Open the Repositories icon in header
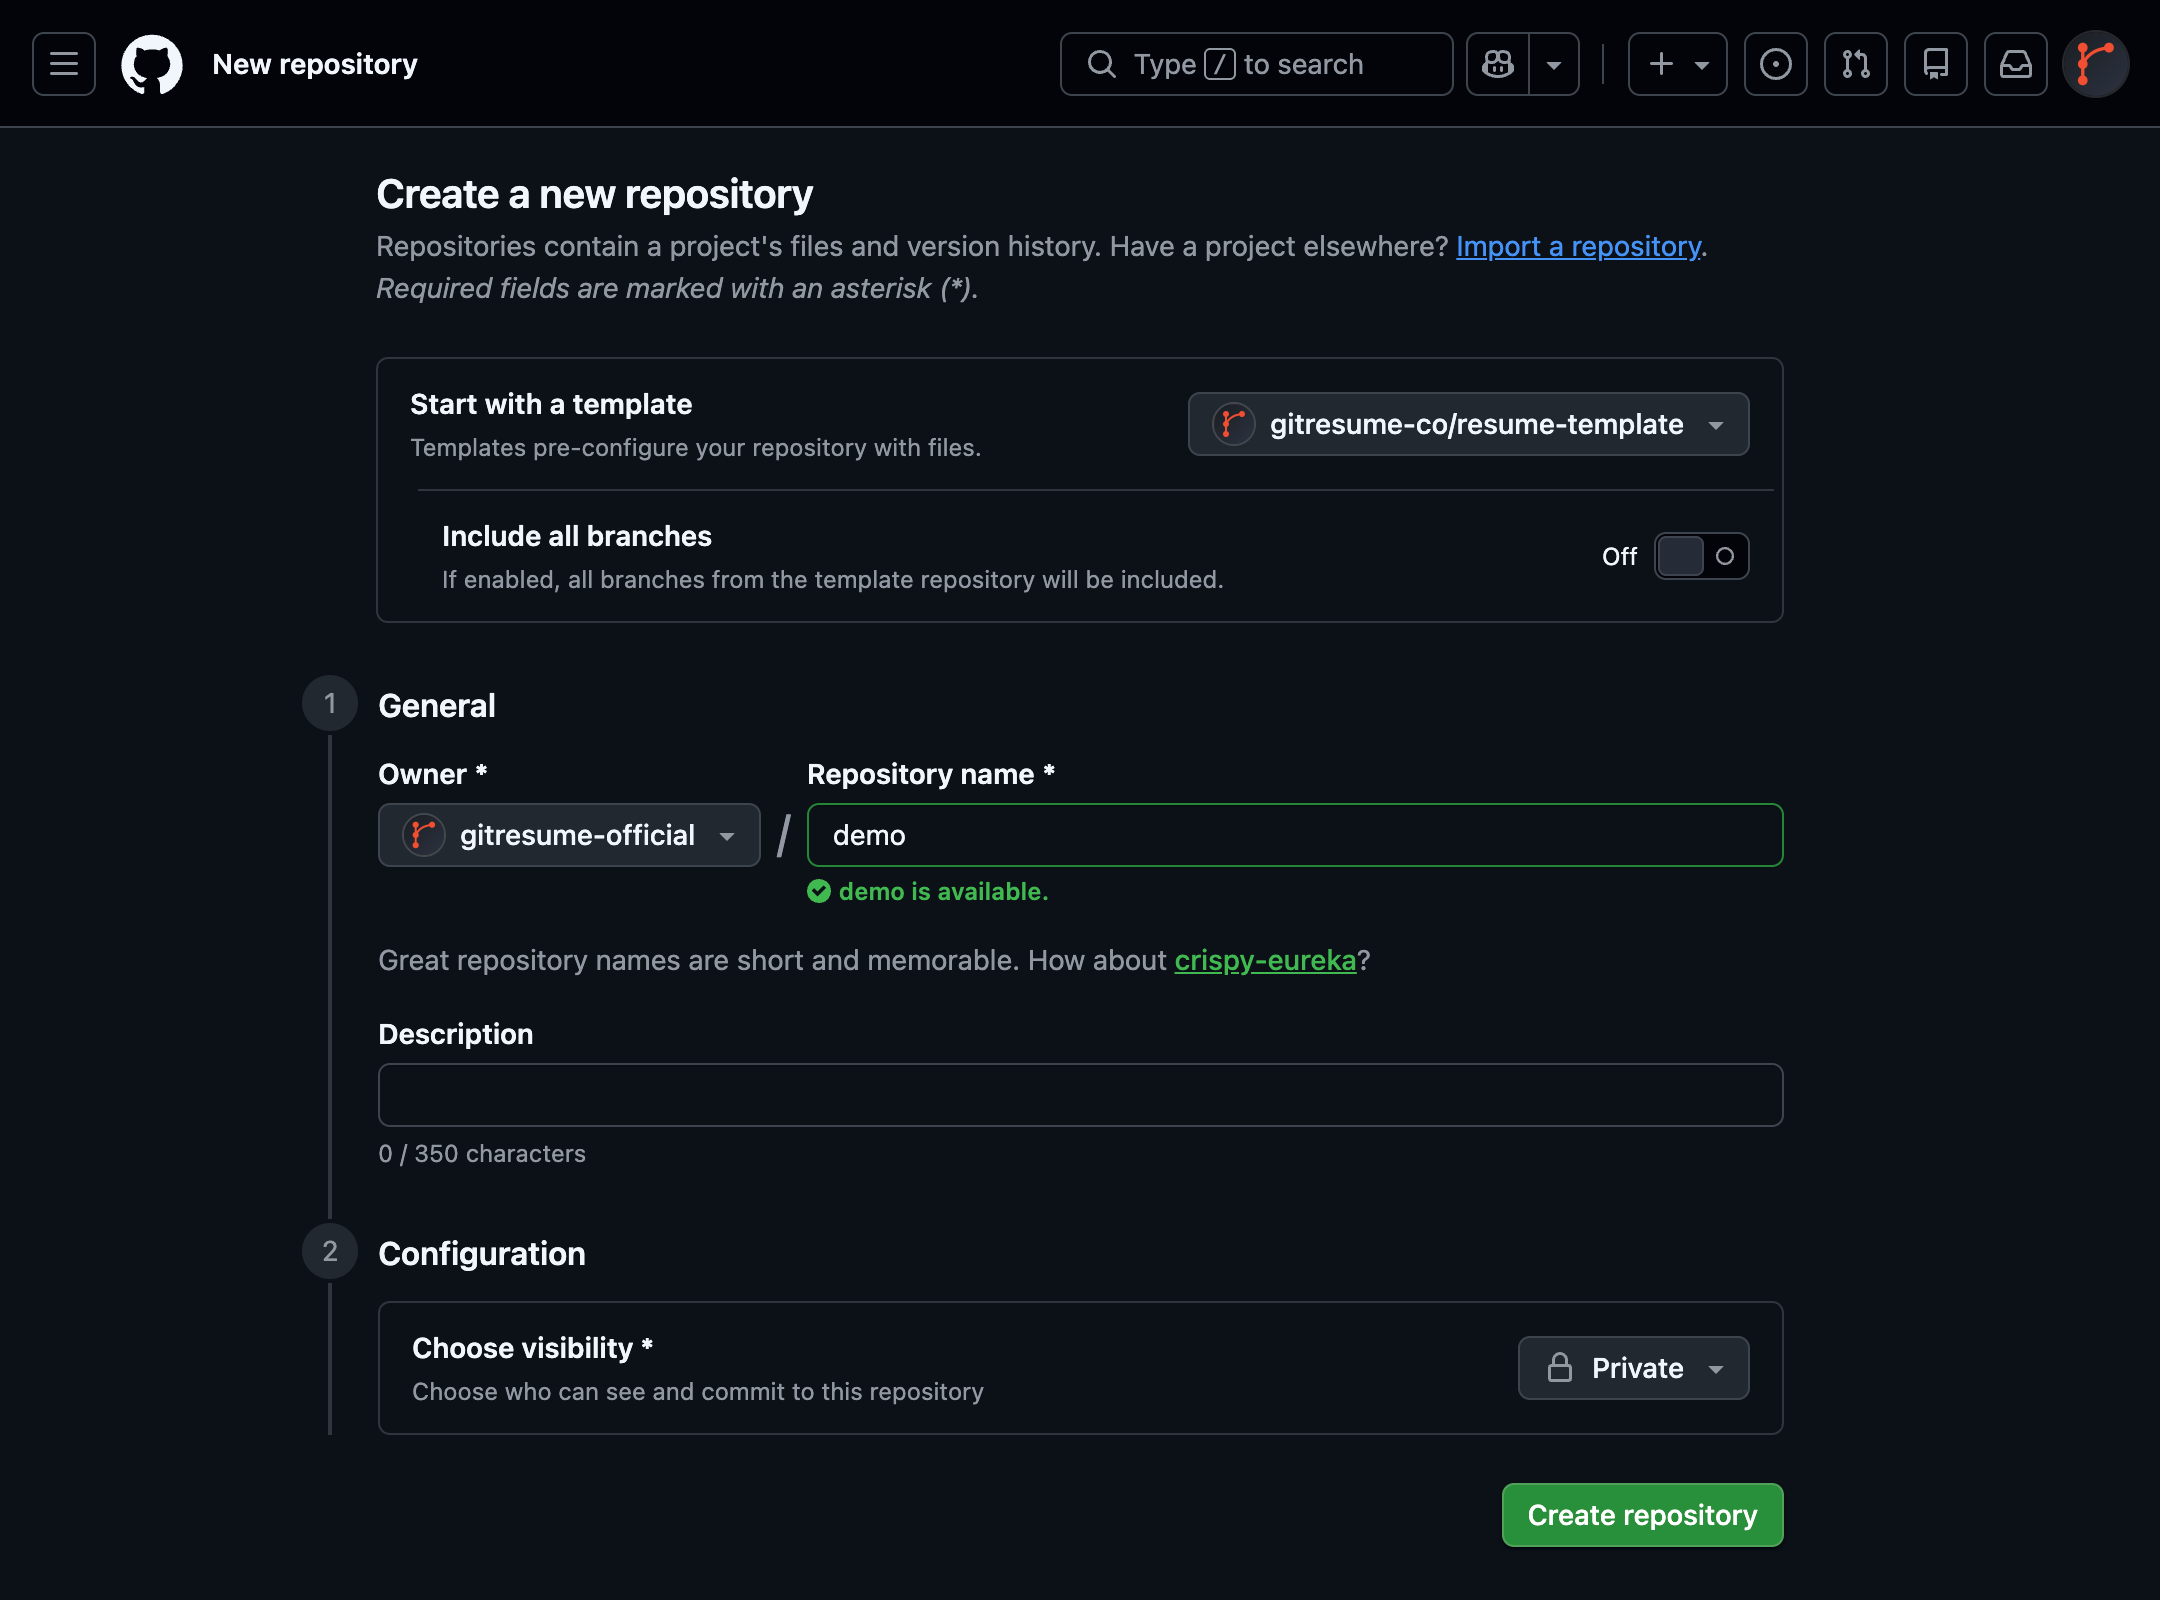 point(1936,64)
